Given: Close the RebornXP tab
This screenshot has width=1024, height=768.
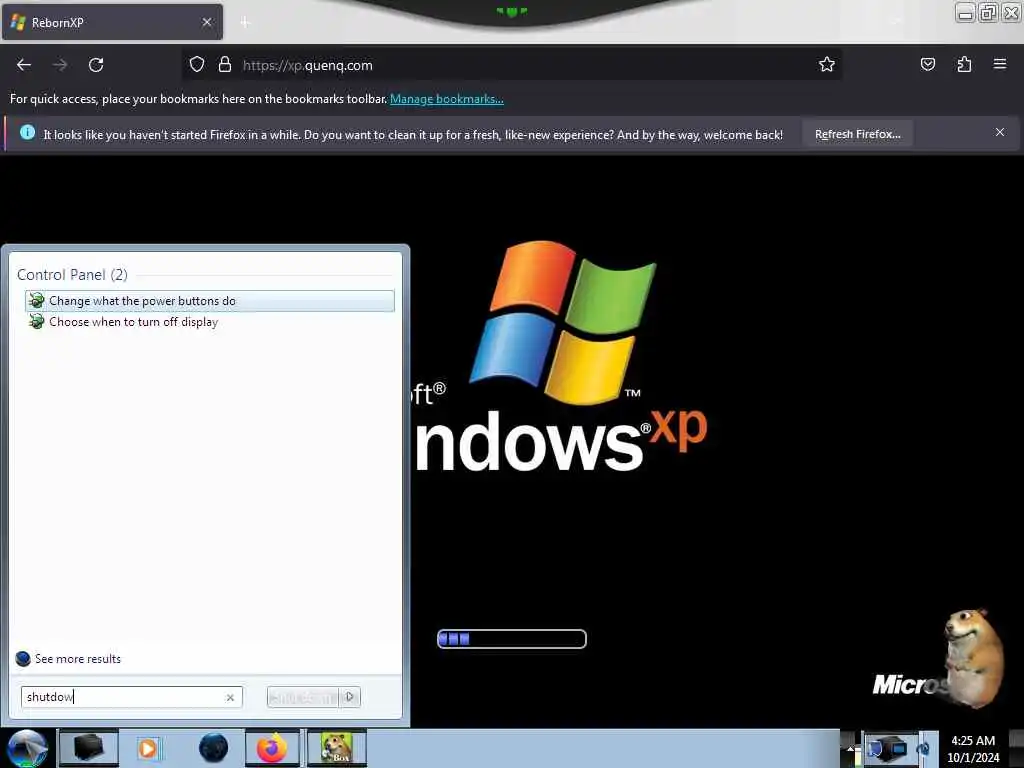Looking at the screenshot, I should 207,22.
